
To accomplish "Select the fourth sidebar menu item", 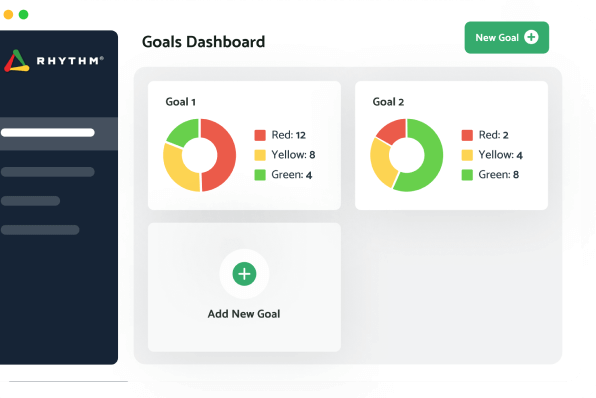I will pos(40,230).
